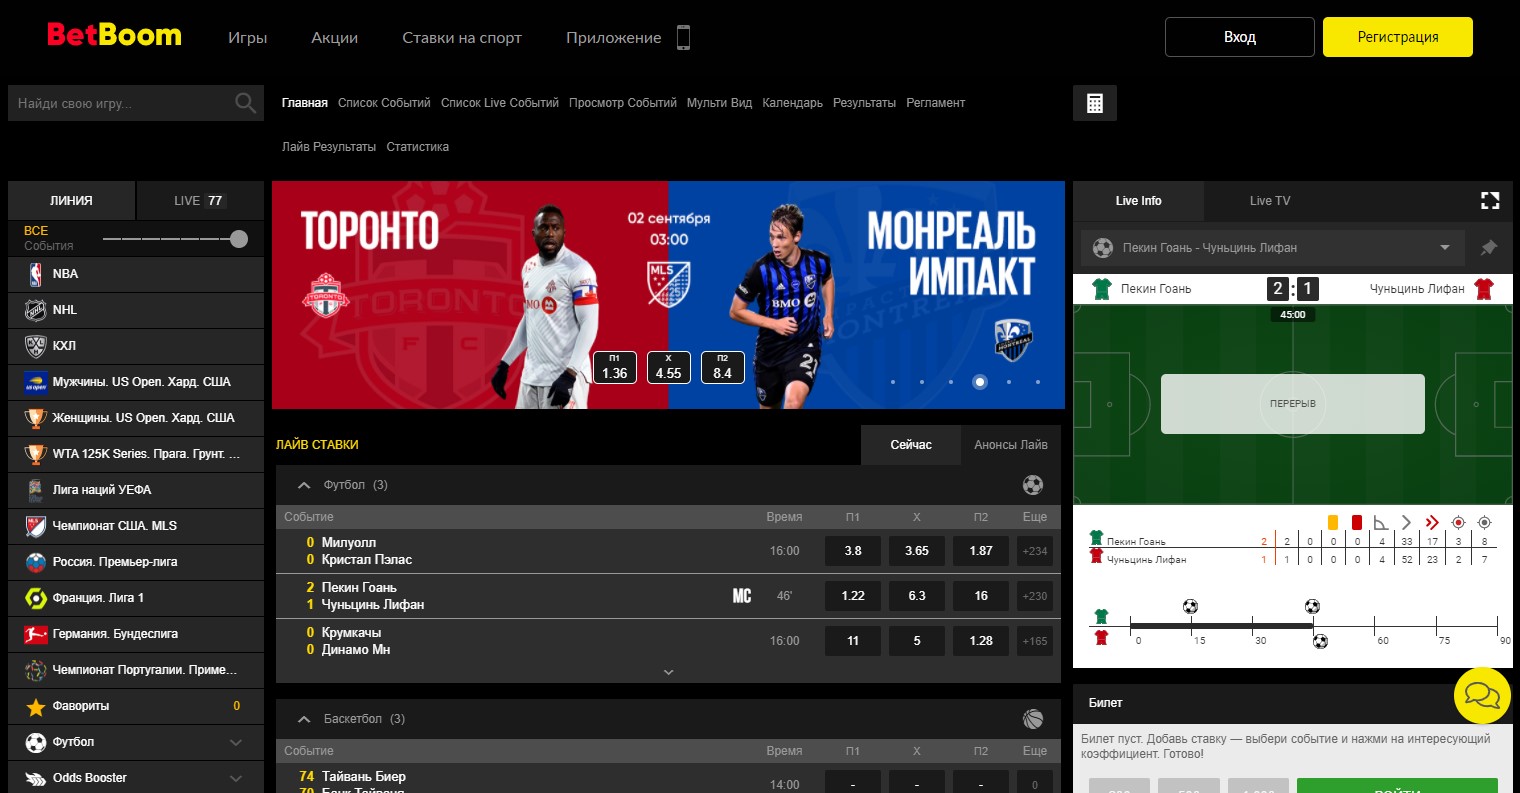Screen dimensions: 1520x793
Task: Switch to the LIVE 77 mode
Action: pos(200,200)
